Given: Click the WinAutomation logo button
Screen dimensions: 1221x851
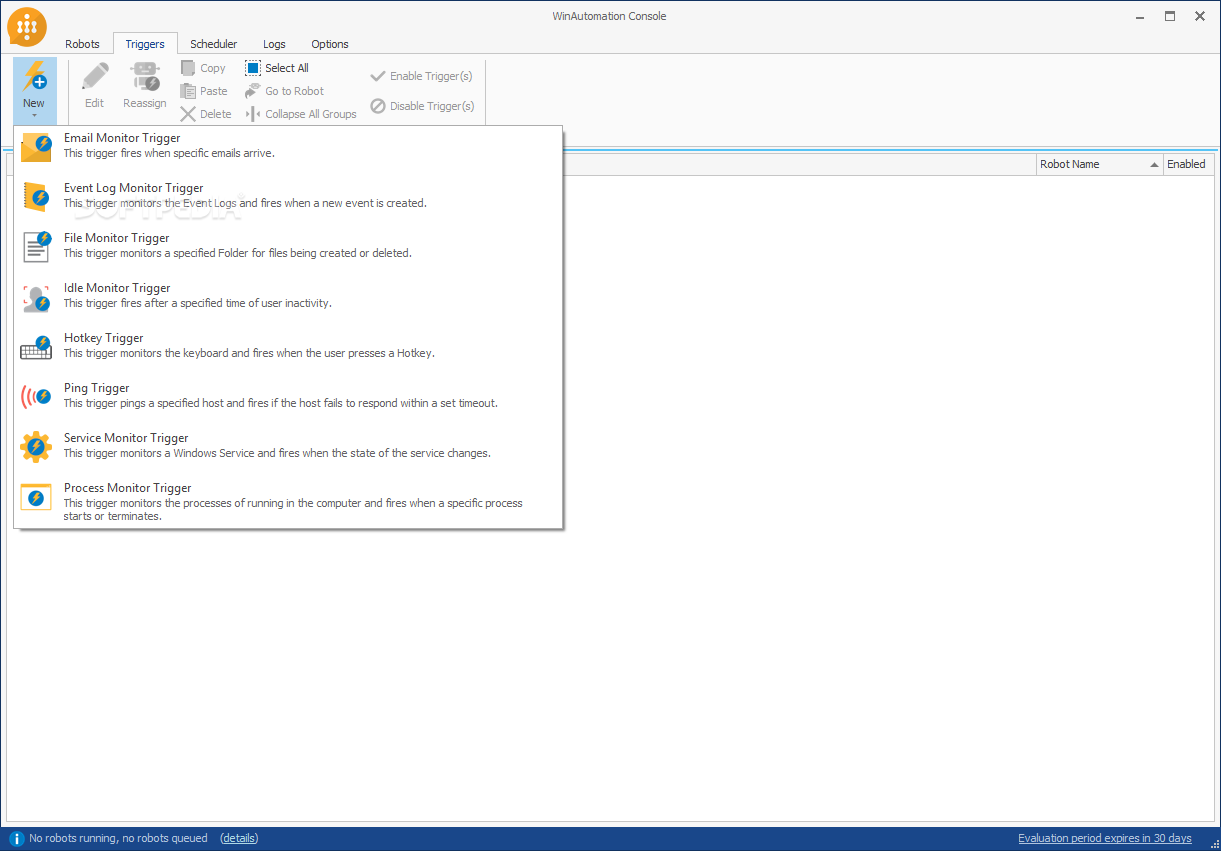Looking at the screenshot, I should pos(27,27).
